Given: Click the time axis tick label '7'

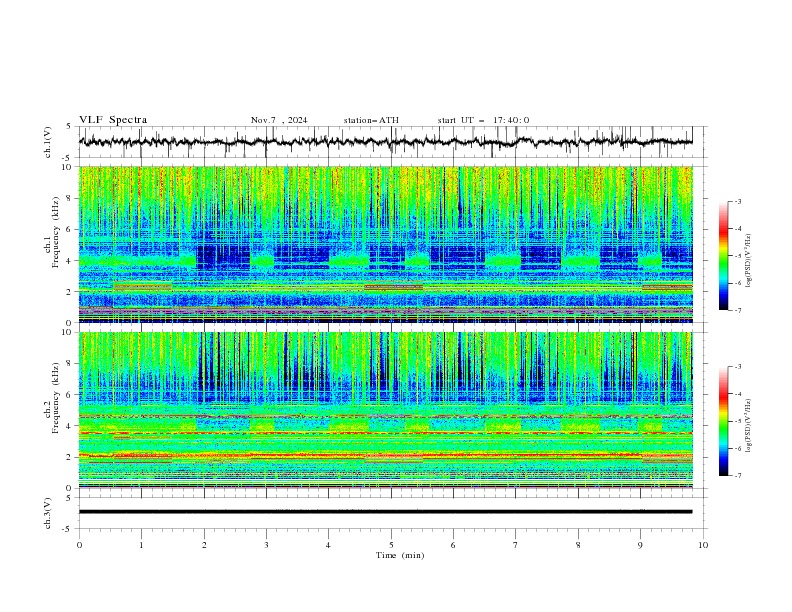Looking at the screenshot, I should [516, 545].
